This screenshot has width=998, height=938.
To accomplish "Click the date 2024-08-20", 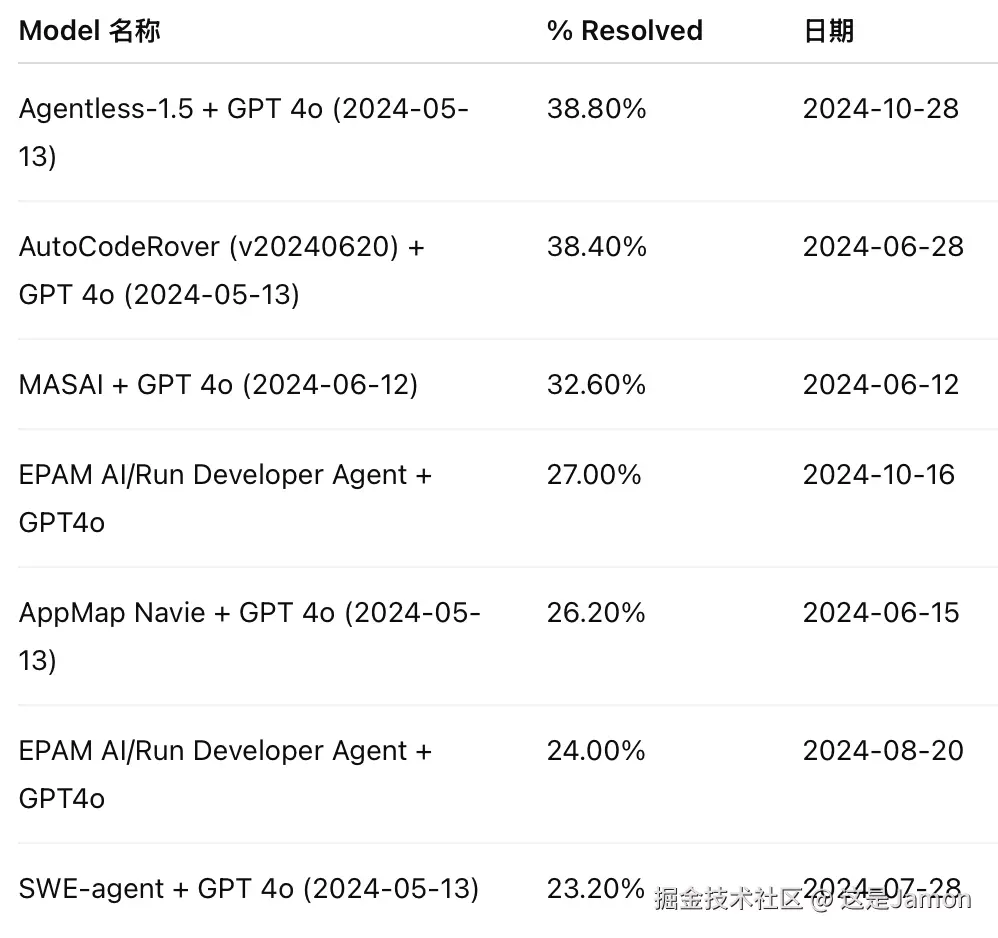I will (882, 751).
